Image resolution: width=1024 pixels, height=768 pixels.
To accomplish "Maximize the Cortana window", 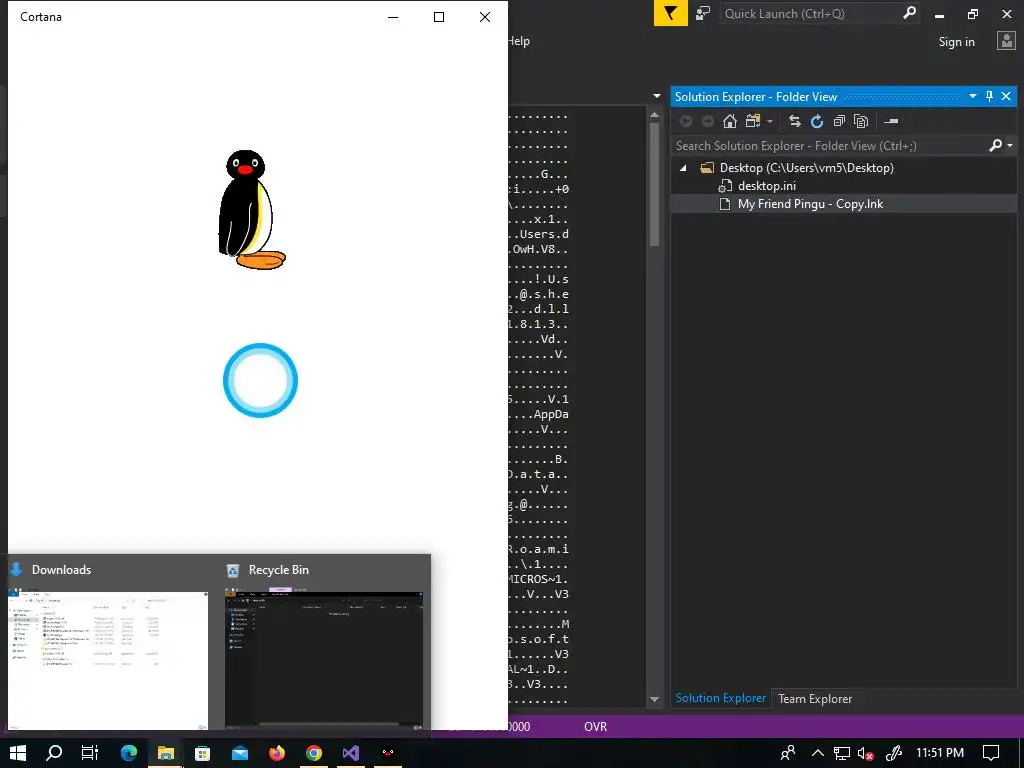I will coord(439,17).
